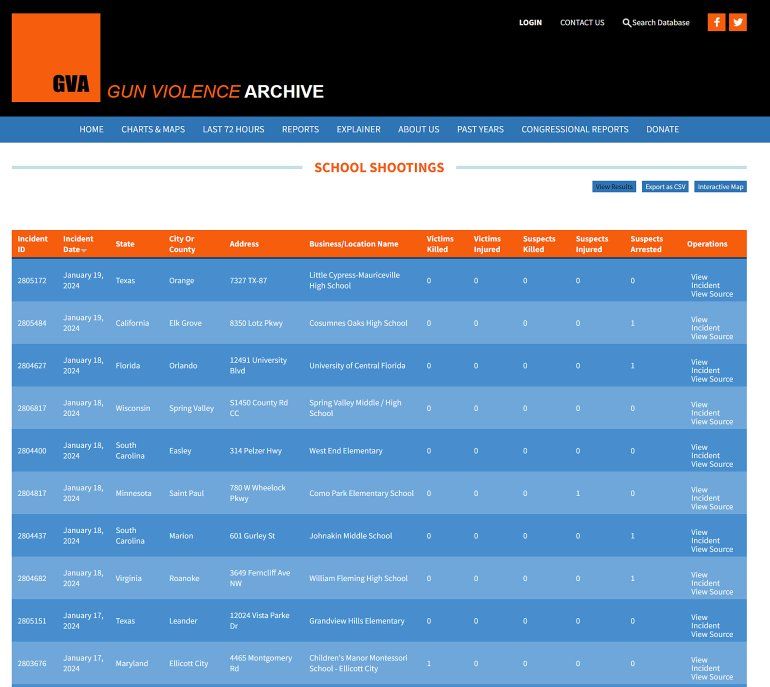770x687 pixels.
Task: Click the Export as CSV button
Action: click(x=665, y=187)
